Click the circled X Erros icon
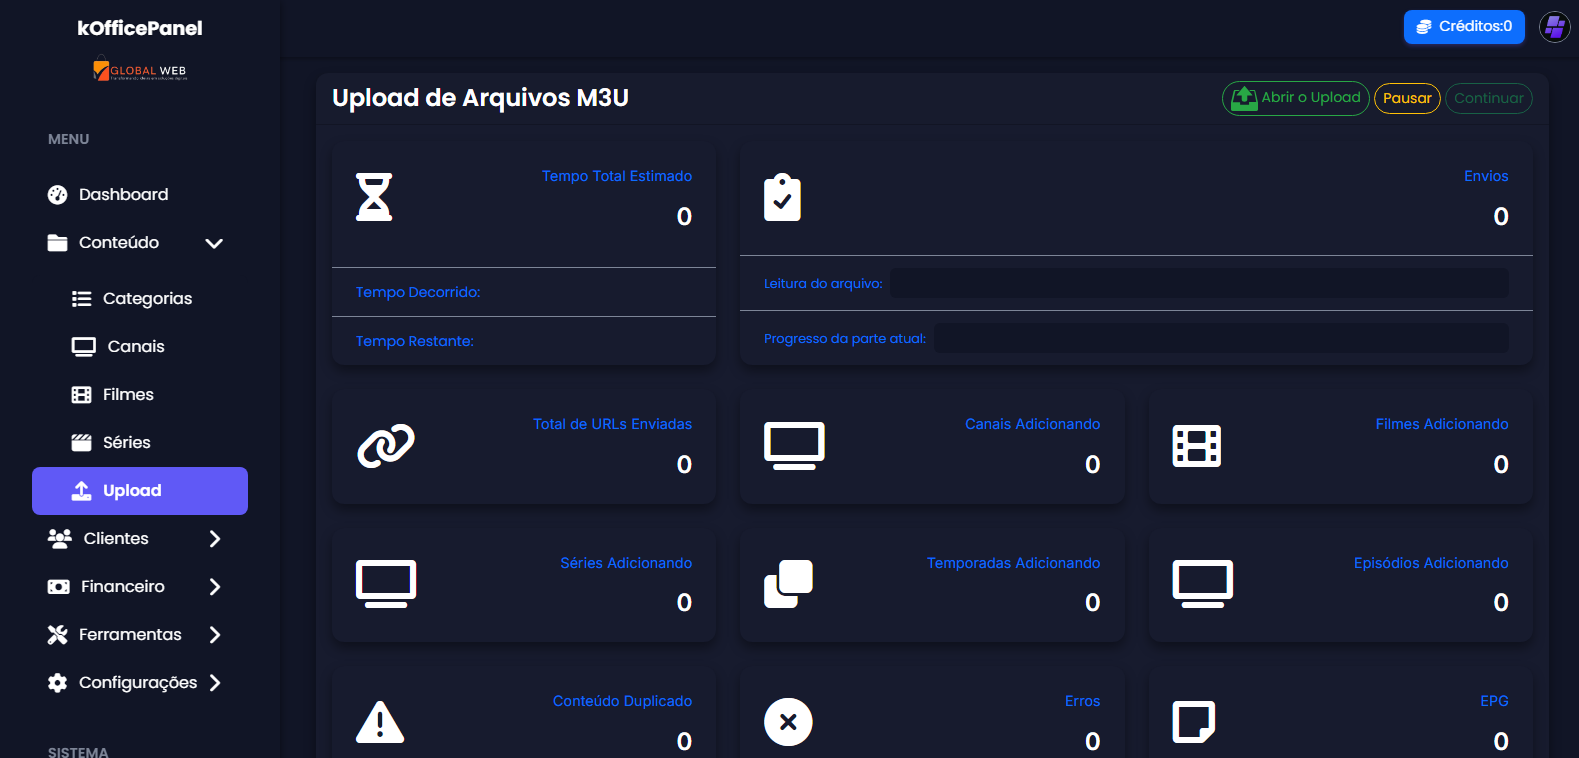Image resolution: width=1579 pixels, height=758 pixels. (x=788, y=722)
